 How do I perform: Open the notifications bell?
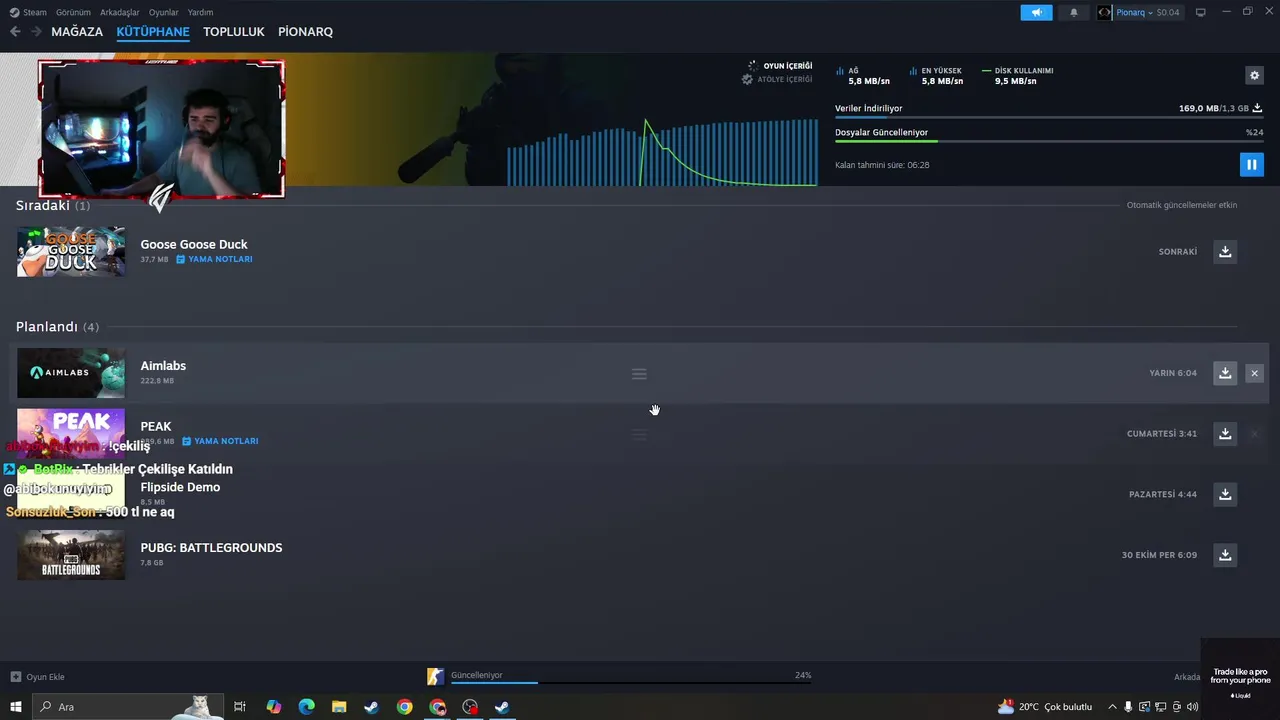tap(1074, 12)
